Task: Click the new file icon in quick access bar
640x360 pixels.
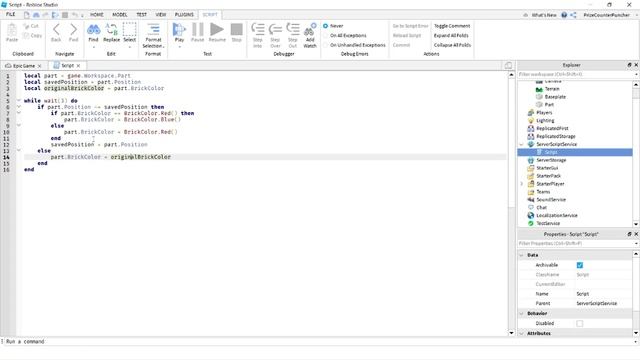Action: pyautogui.click(x=27, y=15)
